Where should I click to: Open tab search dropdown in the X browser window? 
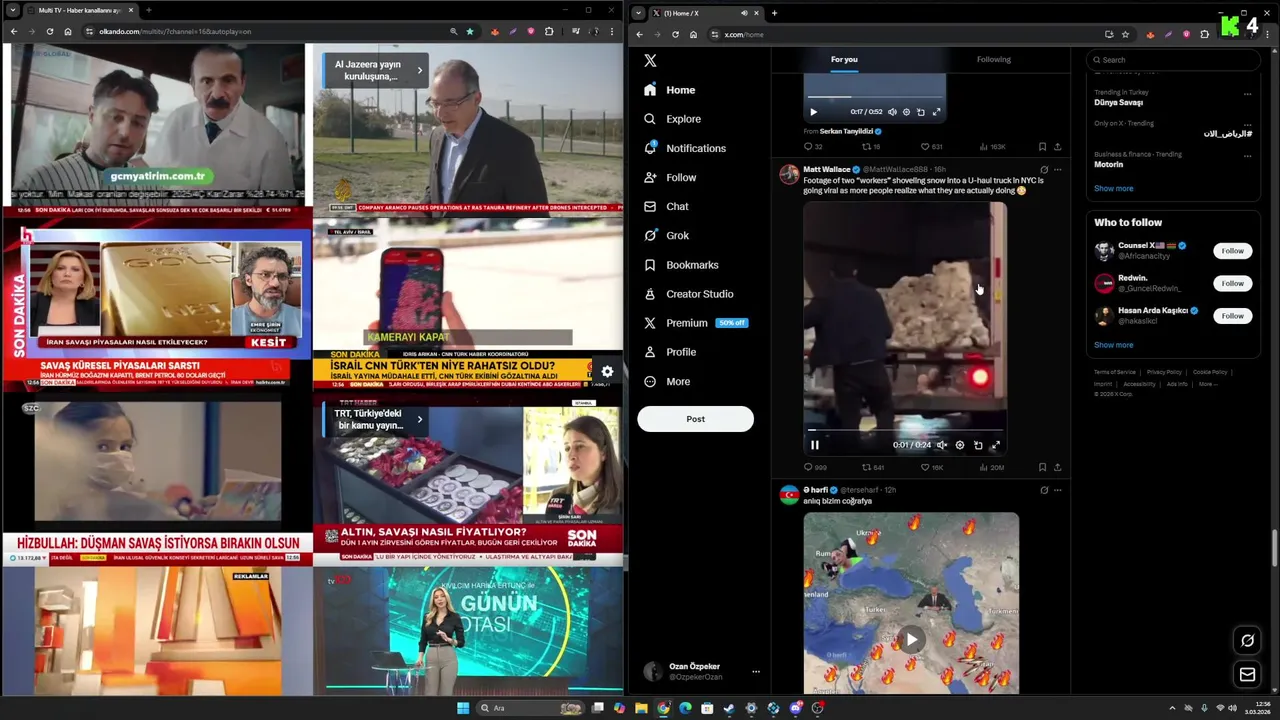(638, 13)
